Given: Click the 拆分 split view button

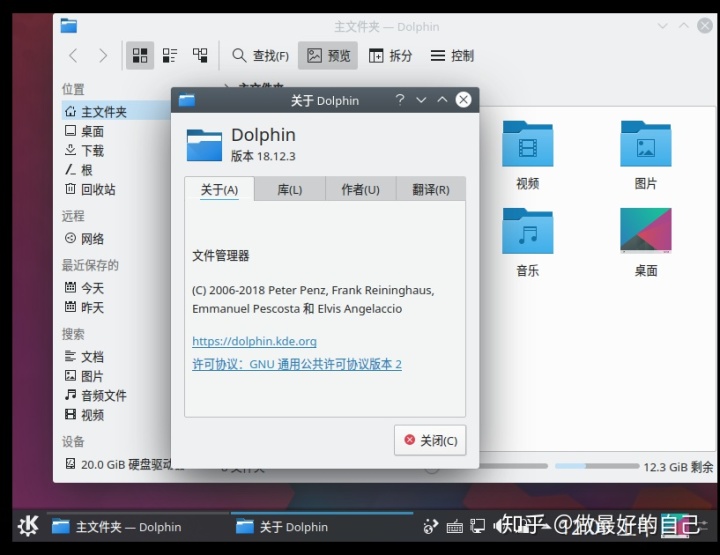Looking at the screenshot, I should coord(390,56).
